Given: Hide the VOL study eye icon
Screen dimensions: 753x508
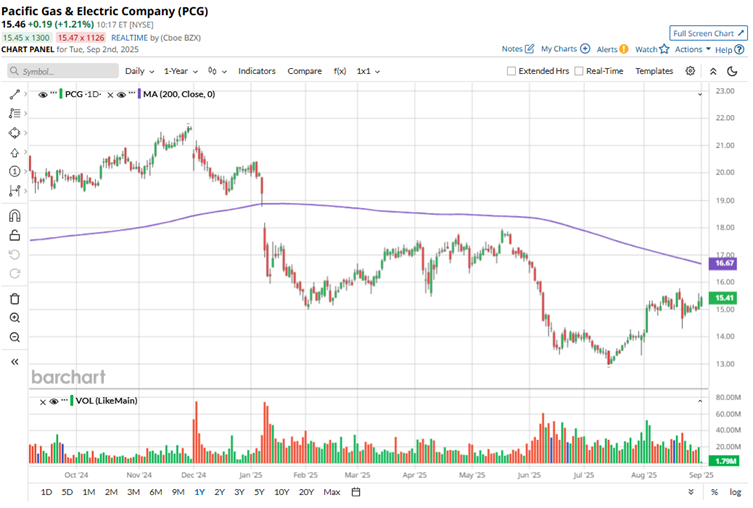Looking at the screenshot, I should tap(54, 401).
